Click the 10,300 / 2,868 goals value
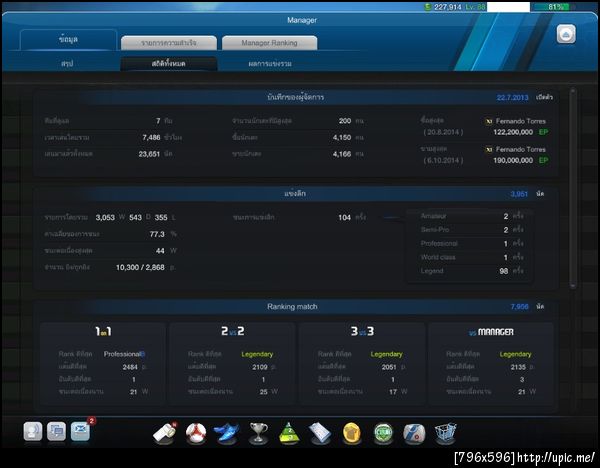Image resolution: width=600 pixels, height=468 pixels. coord(140,267)
